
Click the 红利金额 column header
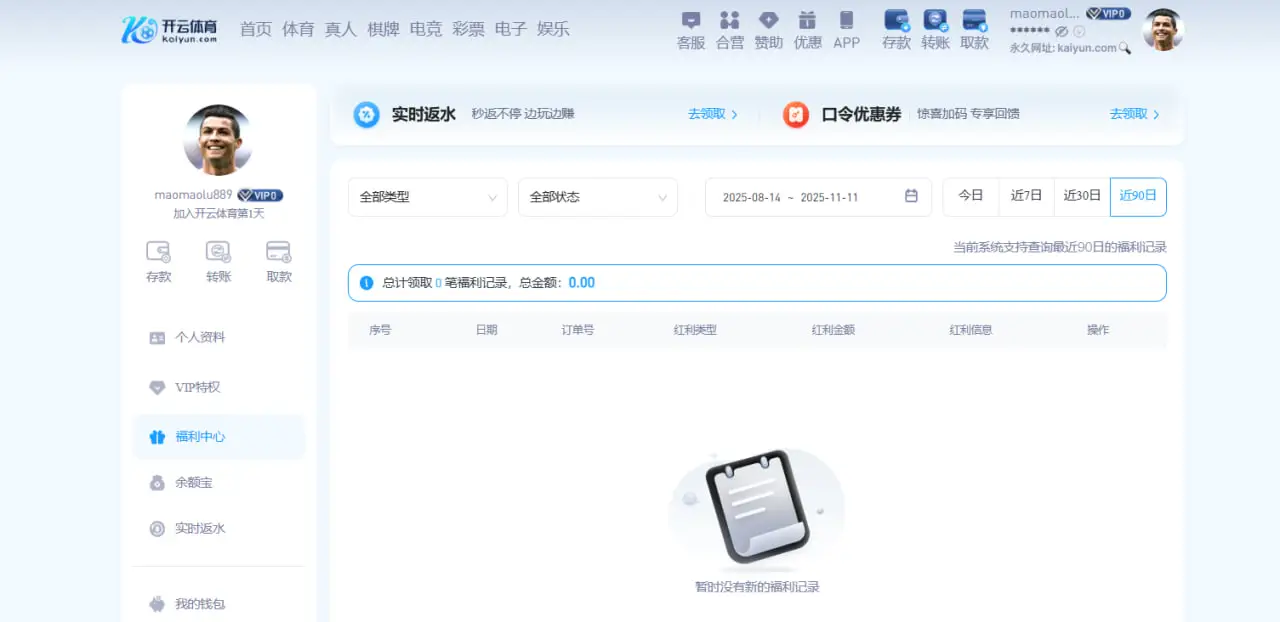point(833,330)
